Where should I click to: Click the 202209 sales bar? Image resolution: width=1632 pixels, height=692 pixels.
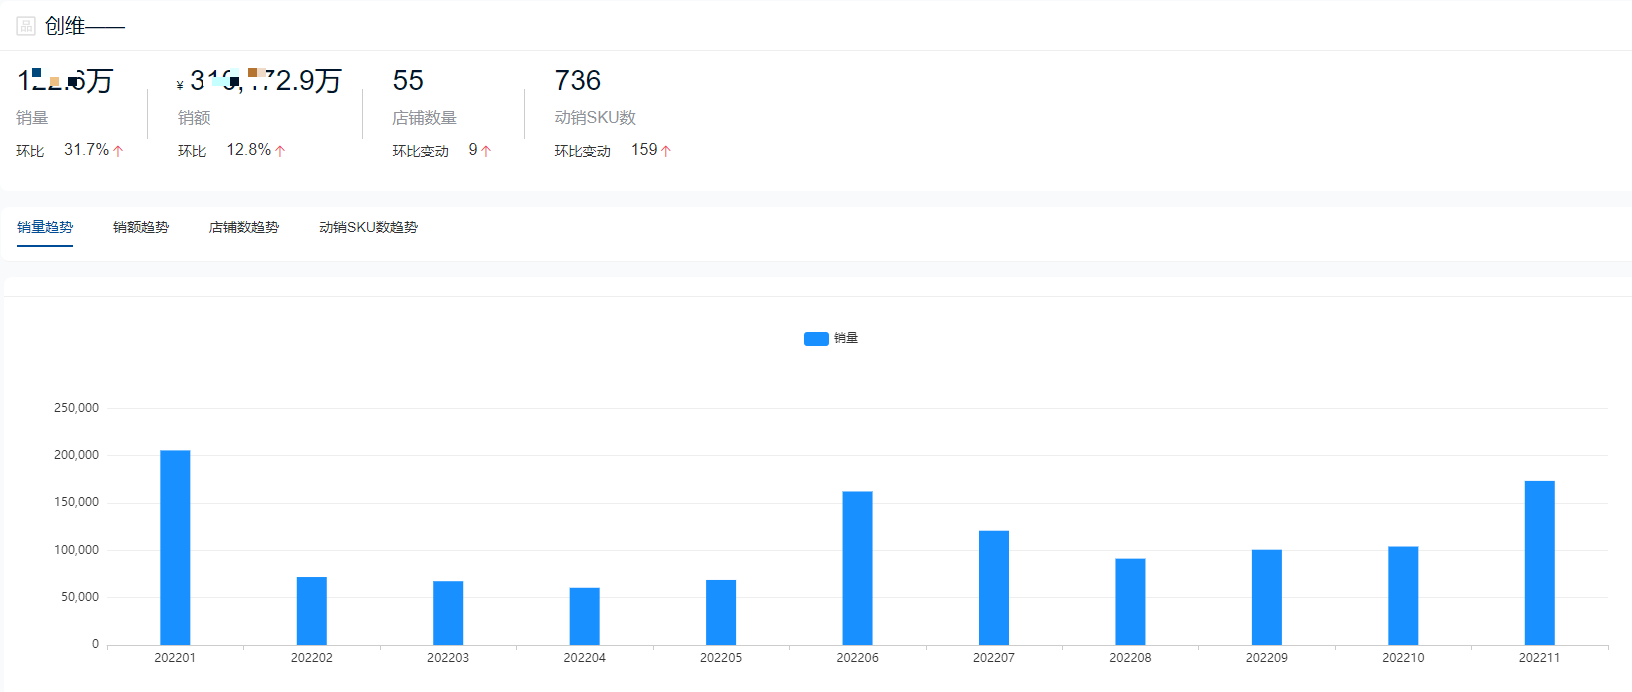1267,597
